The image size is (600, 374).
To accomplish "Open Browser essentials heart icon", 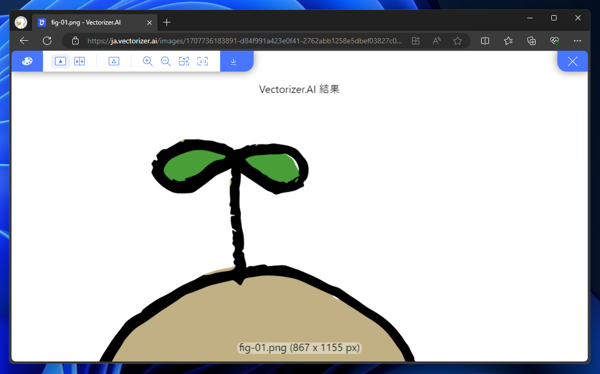I will (554, 41).
